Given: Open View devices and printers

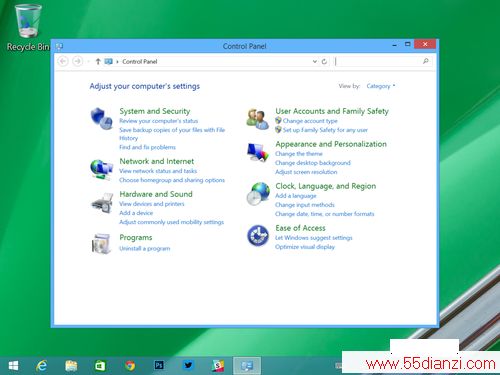Looking at the screenshot, I should 152,204.
